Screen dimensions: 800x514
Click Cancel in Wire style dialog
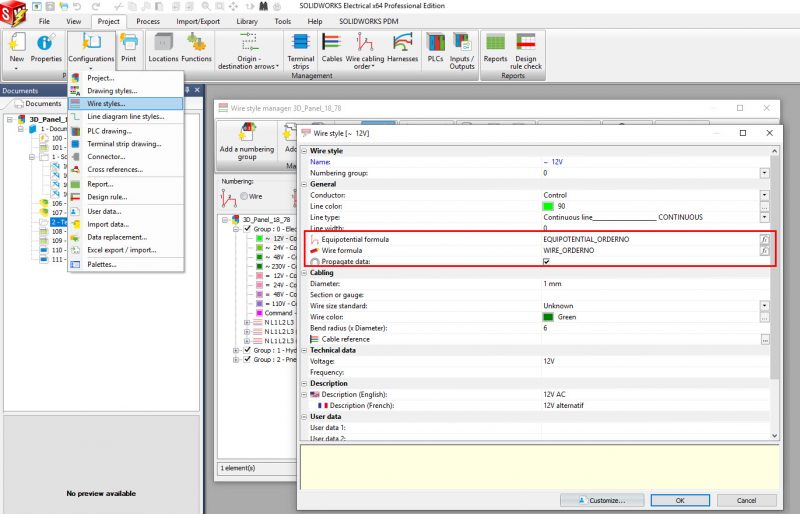(746, 500)
